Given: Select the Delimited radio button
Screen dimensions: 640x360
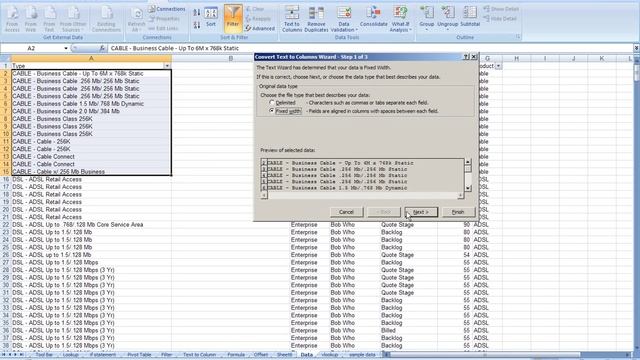Looking at the screenshot, I should click(x=272, y=102).
